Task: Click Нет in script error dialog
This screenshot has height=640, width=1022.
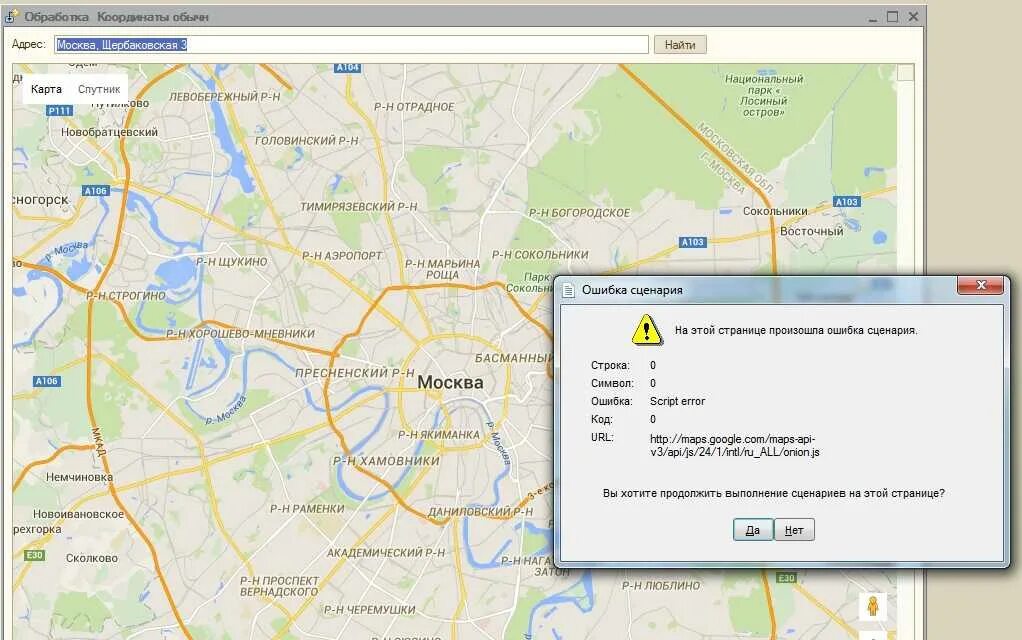Action: 794,530
